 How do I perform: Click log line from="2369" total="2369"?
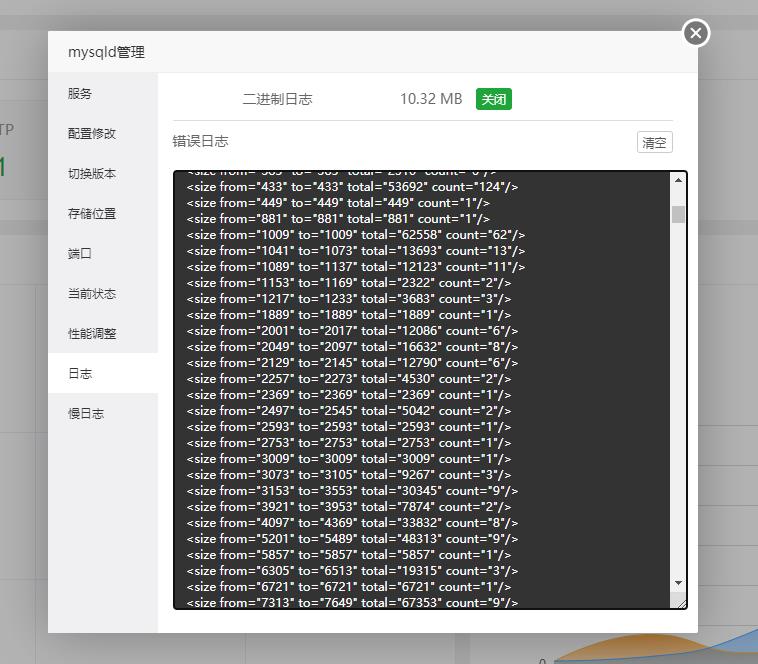coord(349,394)
